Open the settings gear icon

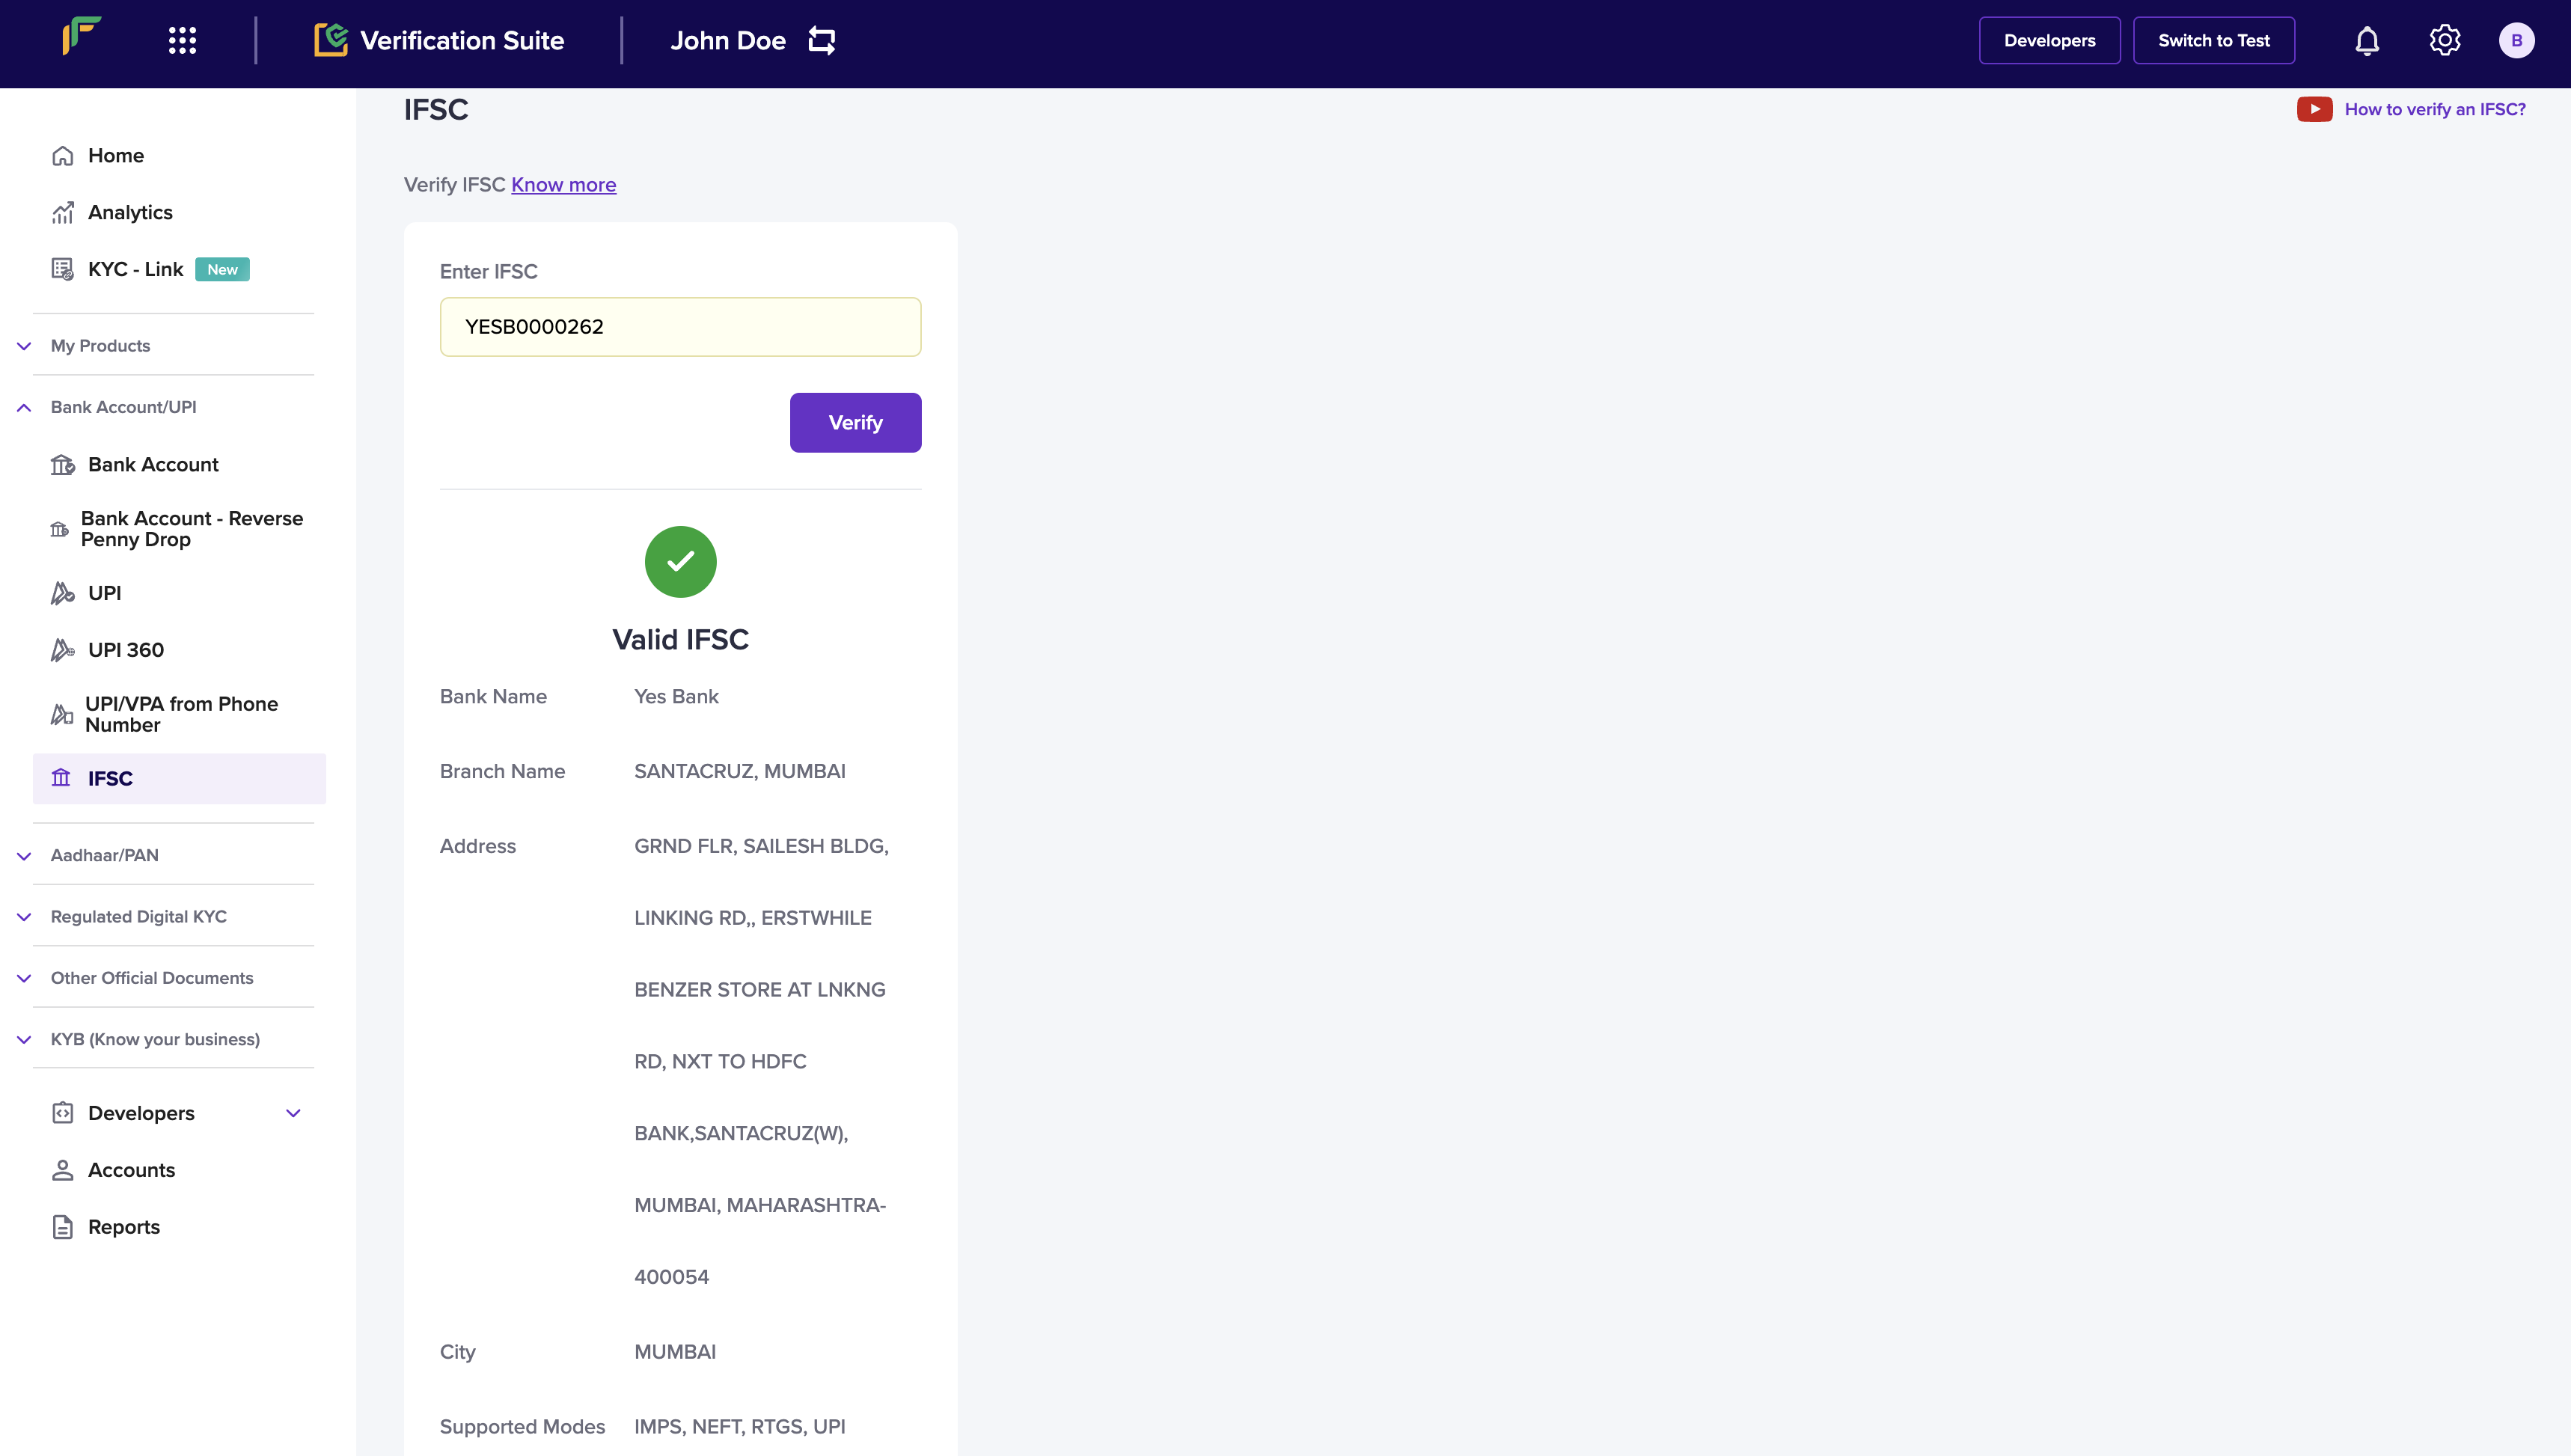(2444, 40)
